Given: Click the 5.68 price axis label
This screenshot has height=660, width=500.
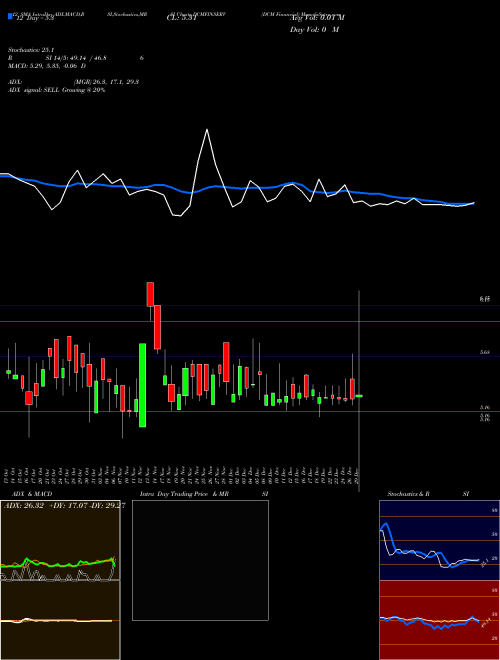Looking at the screenshot, I should click(x=484, y=352).
